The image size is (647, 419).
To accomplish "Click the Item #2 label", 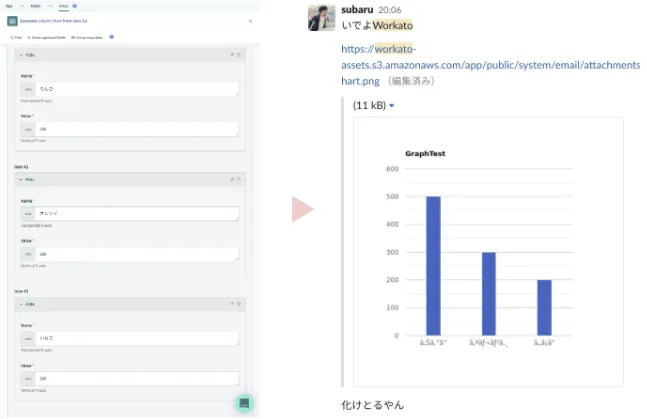I will 21,167.
